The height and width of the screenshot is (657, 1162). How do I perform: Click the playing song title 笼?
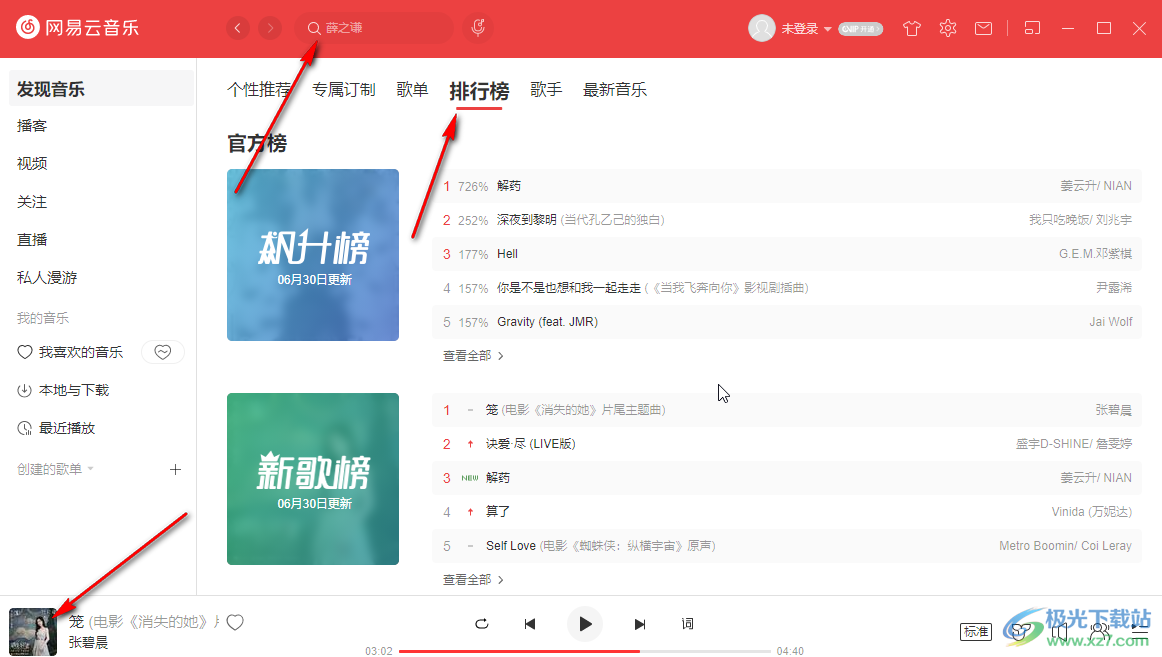[76, 622]
